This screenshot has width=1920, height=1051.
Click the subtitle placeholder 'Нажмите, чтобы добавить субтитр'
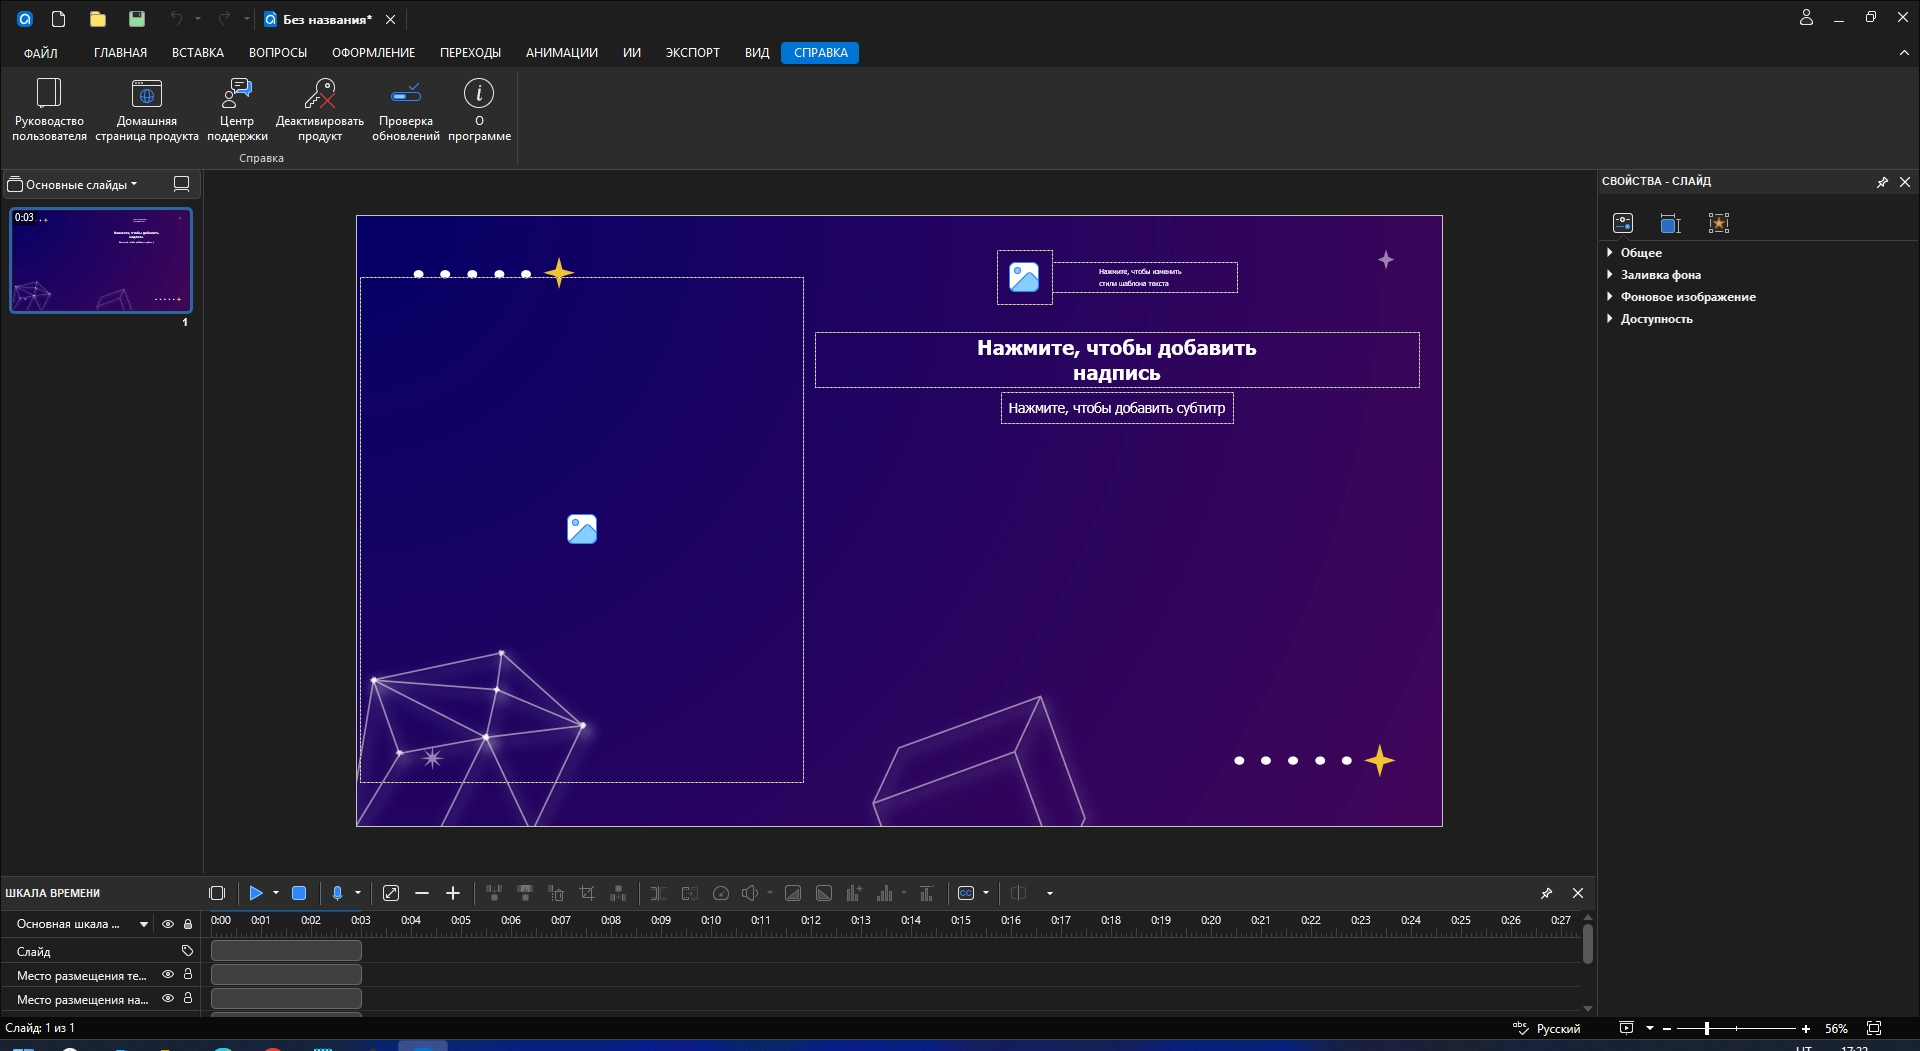pyautogui.click(x=1116, y=408)
